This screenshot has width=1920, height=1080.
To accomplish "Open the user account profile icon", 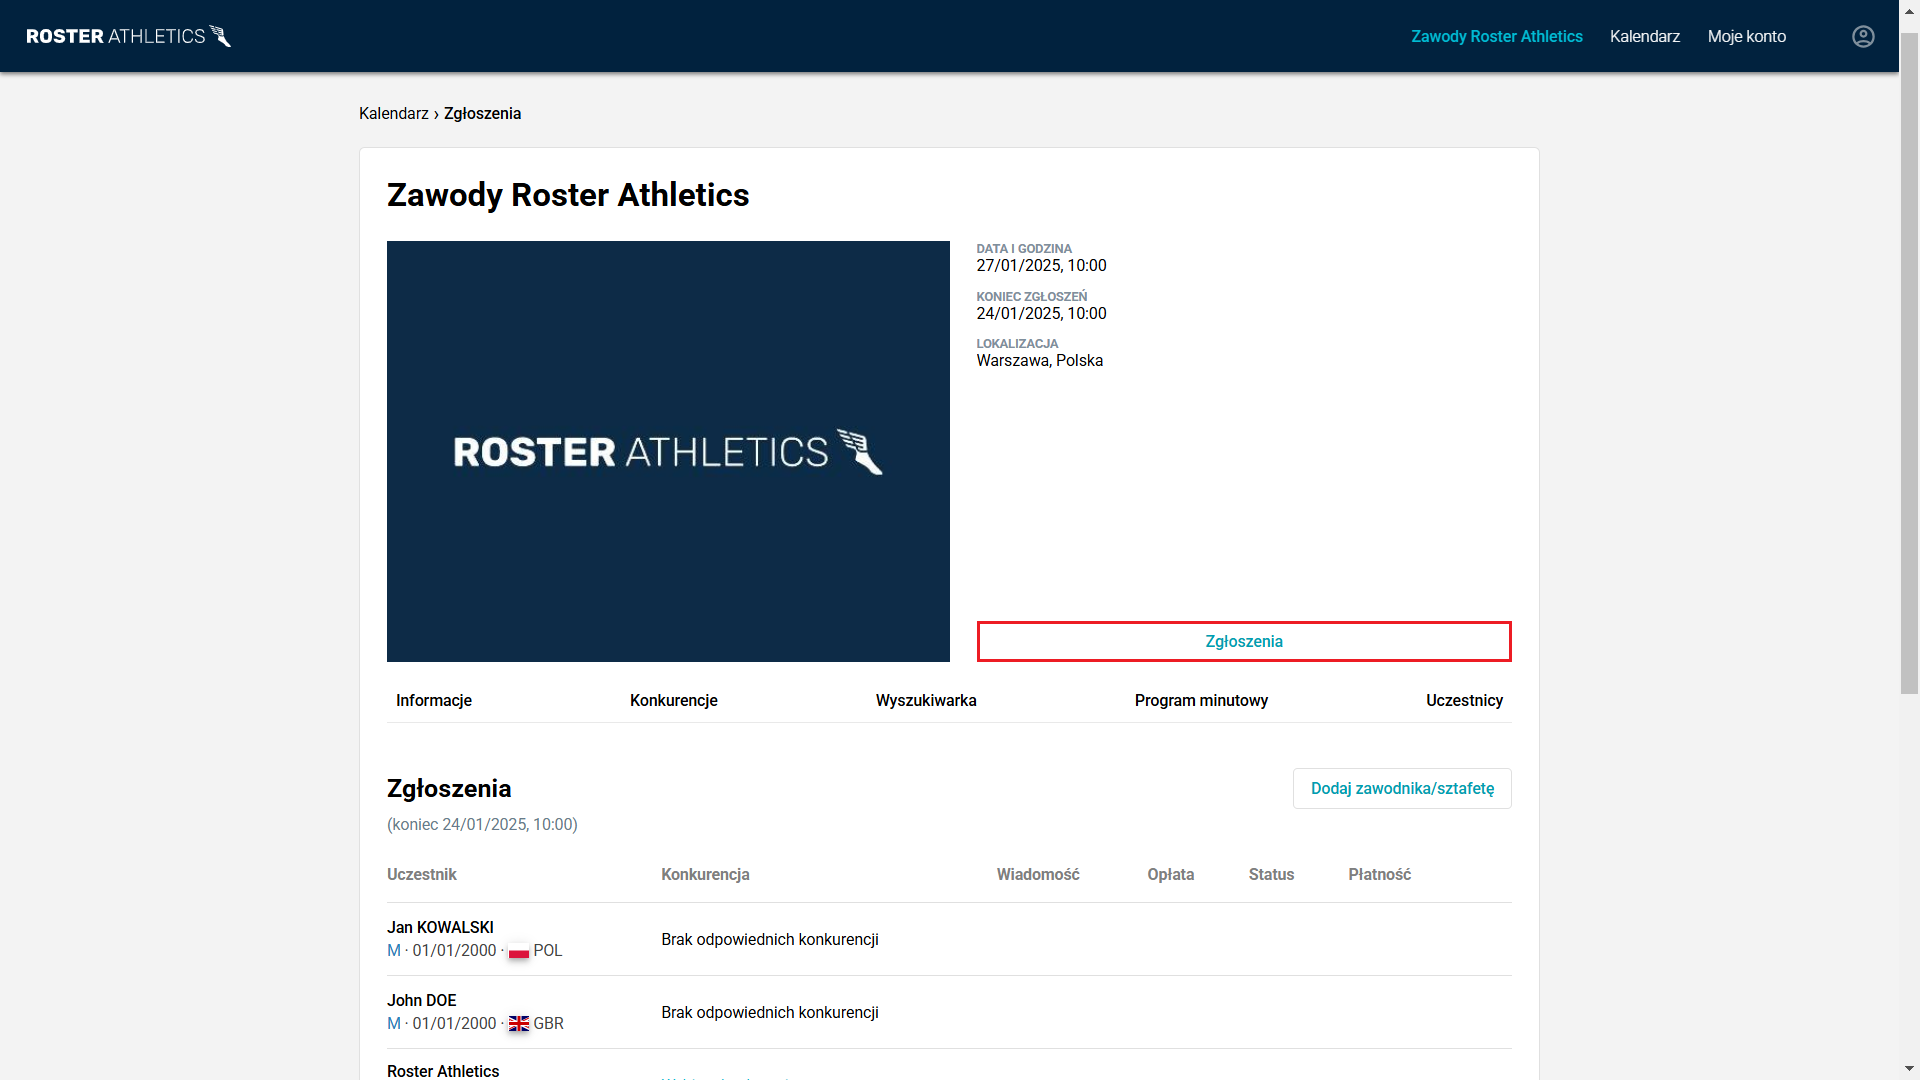I will pyautogui.click(x=1862, y=36).
